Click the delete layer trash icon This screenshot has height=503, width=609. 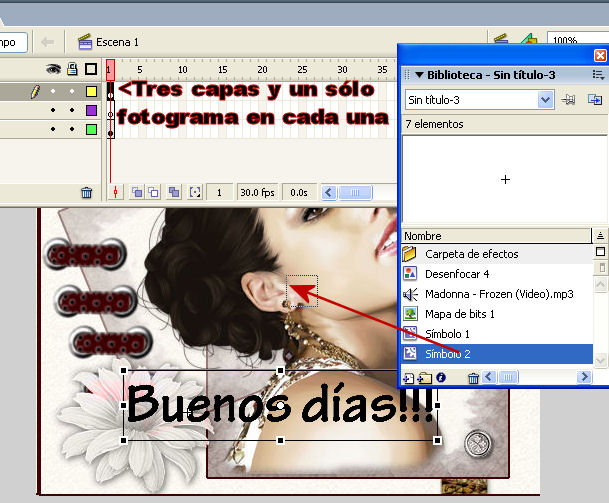pyautogui.click(x=86, y=193)
